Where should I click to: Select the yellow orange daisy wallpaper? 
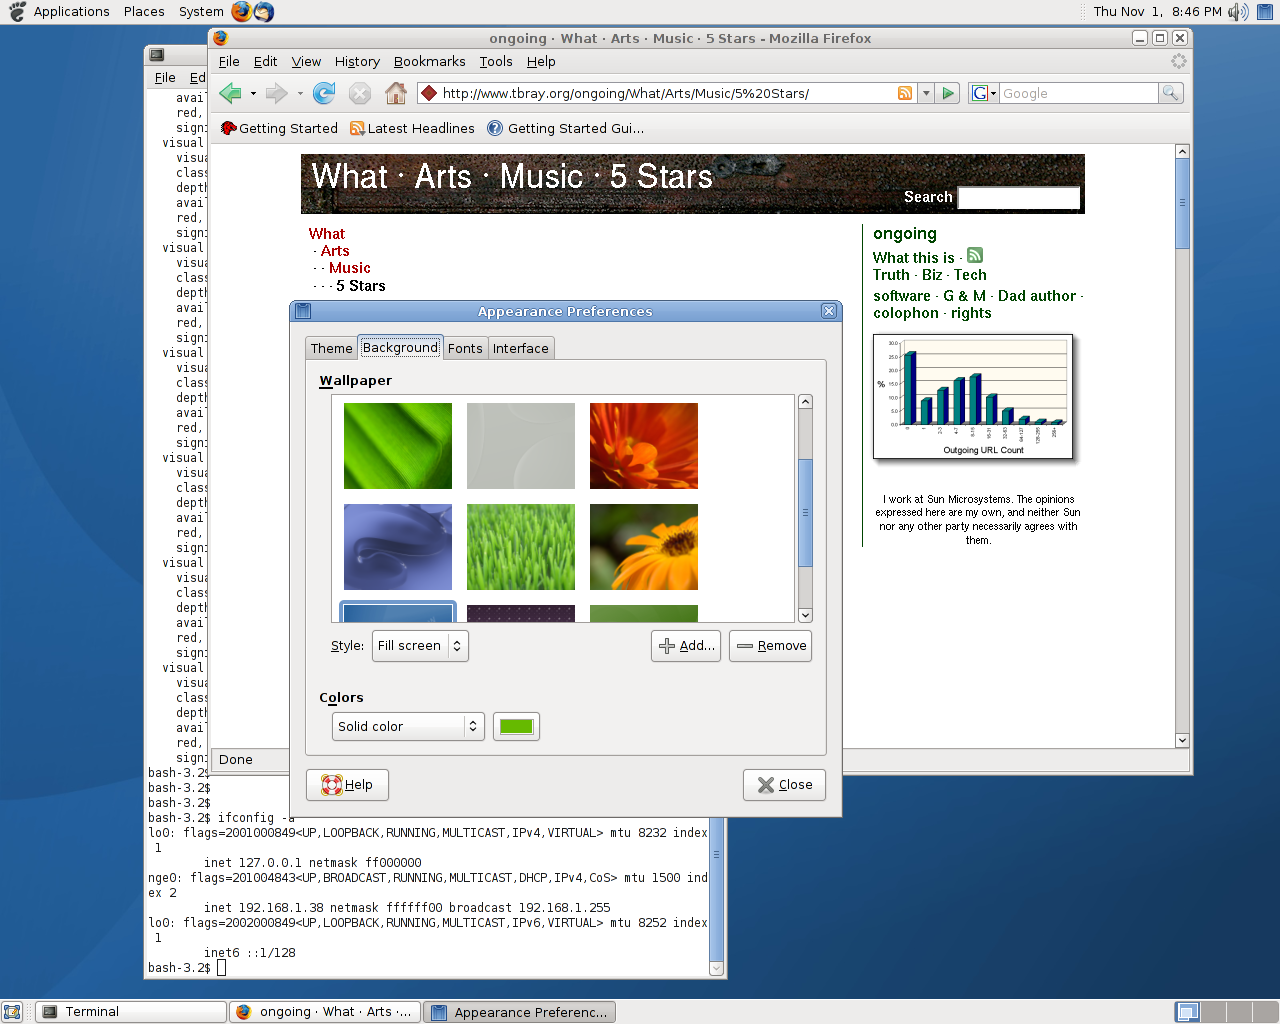(x=644, y=547)
